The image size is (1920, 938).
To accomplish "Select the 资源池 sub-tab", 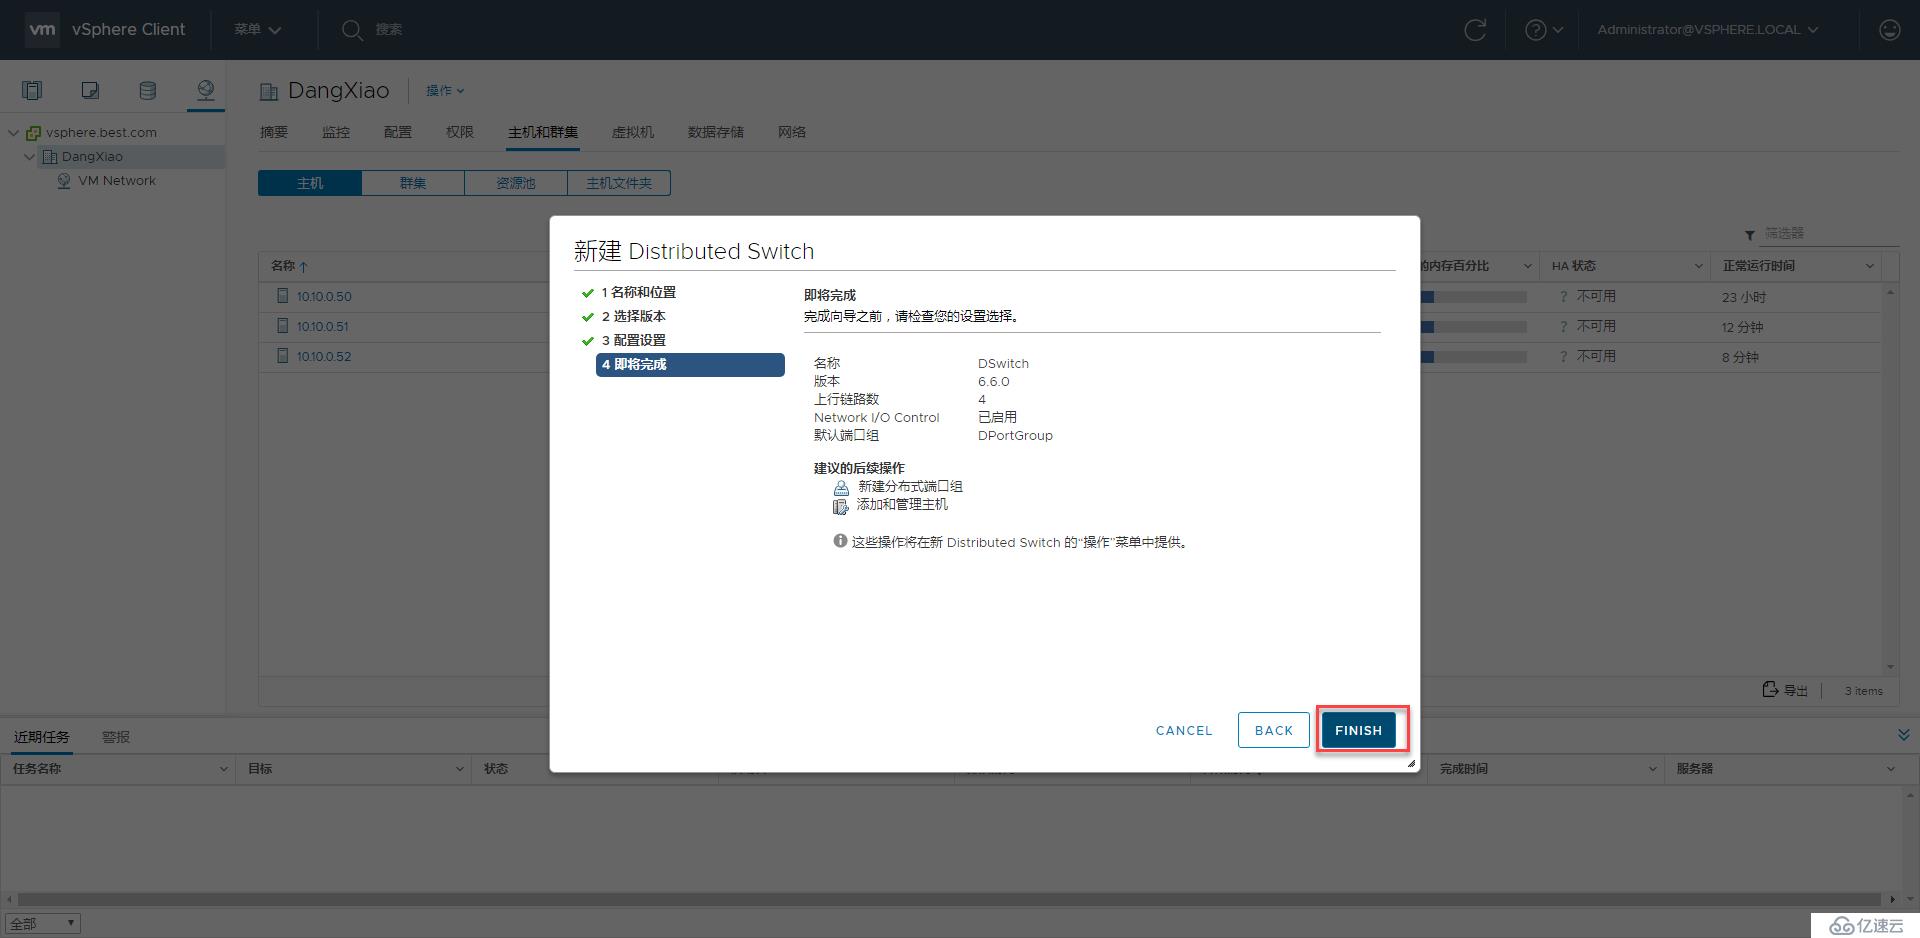I will tap(516, 183).
